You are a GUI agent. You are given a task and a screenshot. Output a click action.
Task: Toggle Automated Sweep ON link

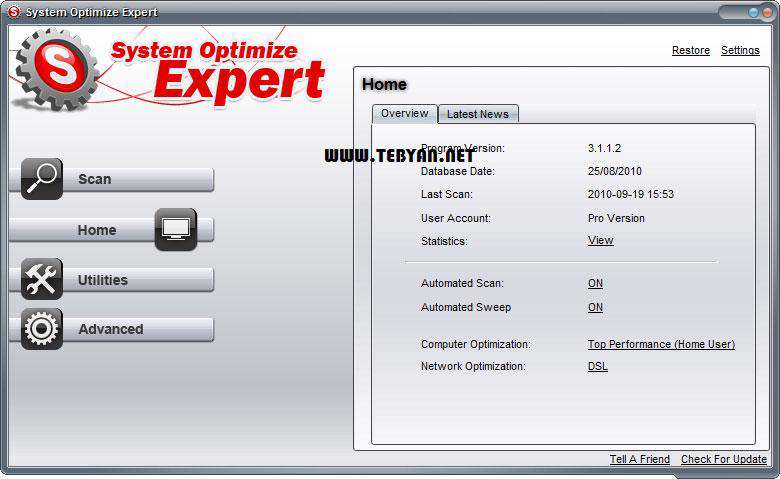coord(595,307)
